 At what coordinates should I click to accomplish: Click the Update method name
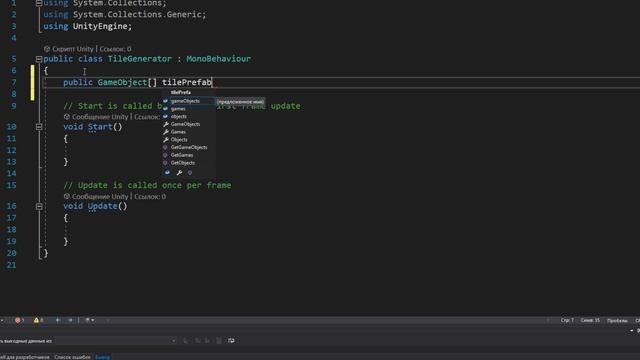click(102, 206)
